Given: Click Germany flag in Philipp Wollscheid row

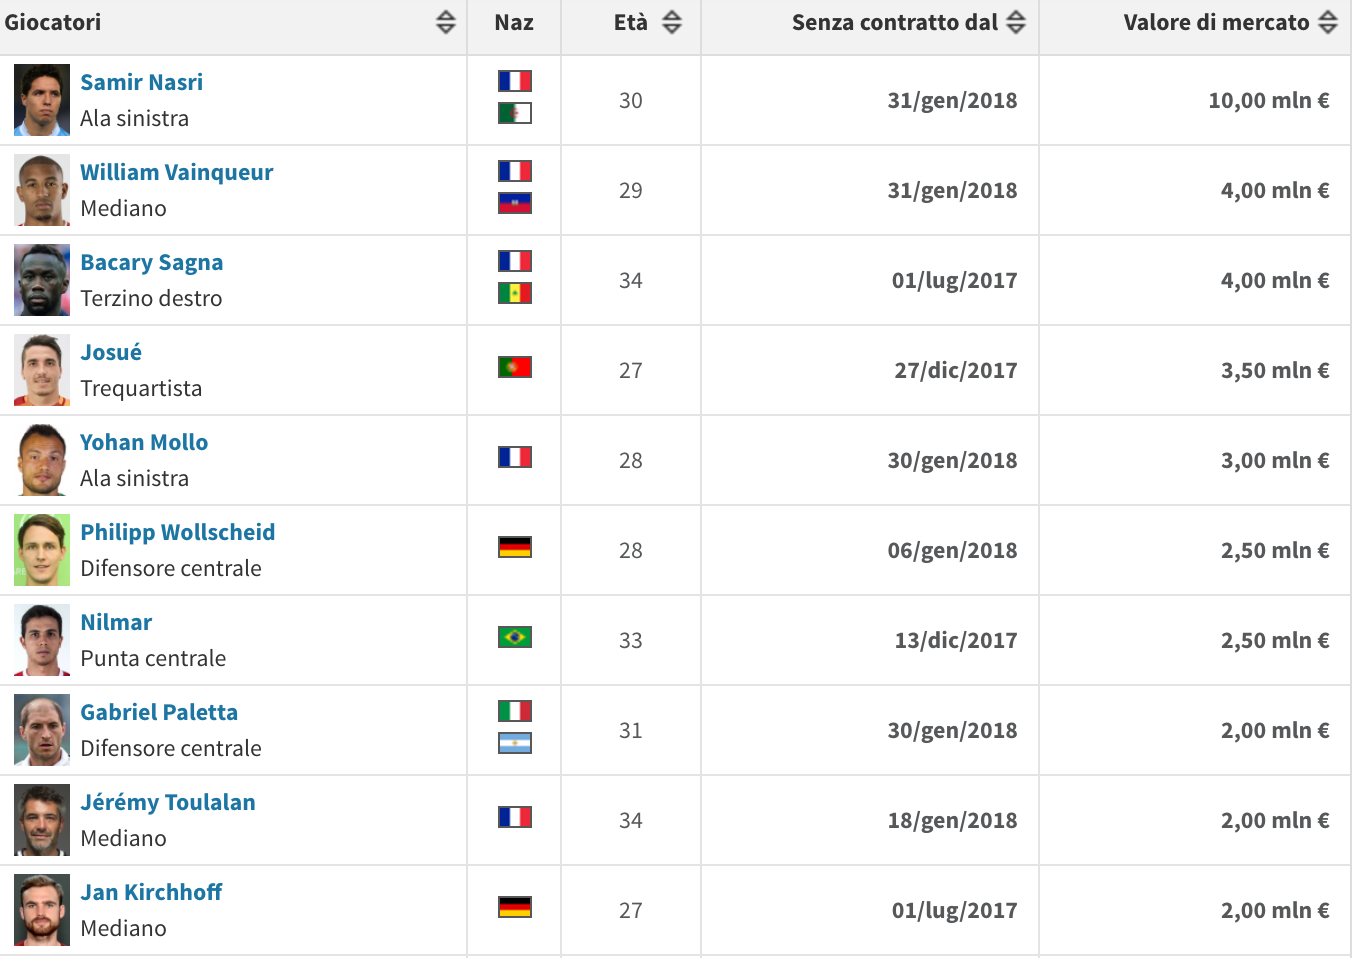Looking at the screenshot, I should 515,547.
